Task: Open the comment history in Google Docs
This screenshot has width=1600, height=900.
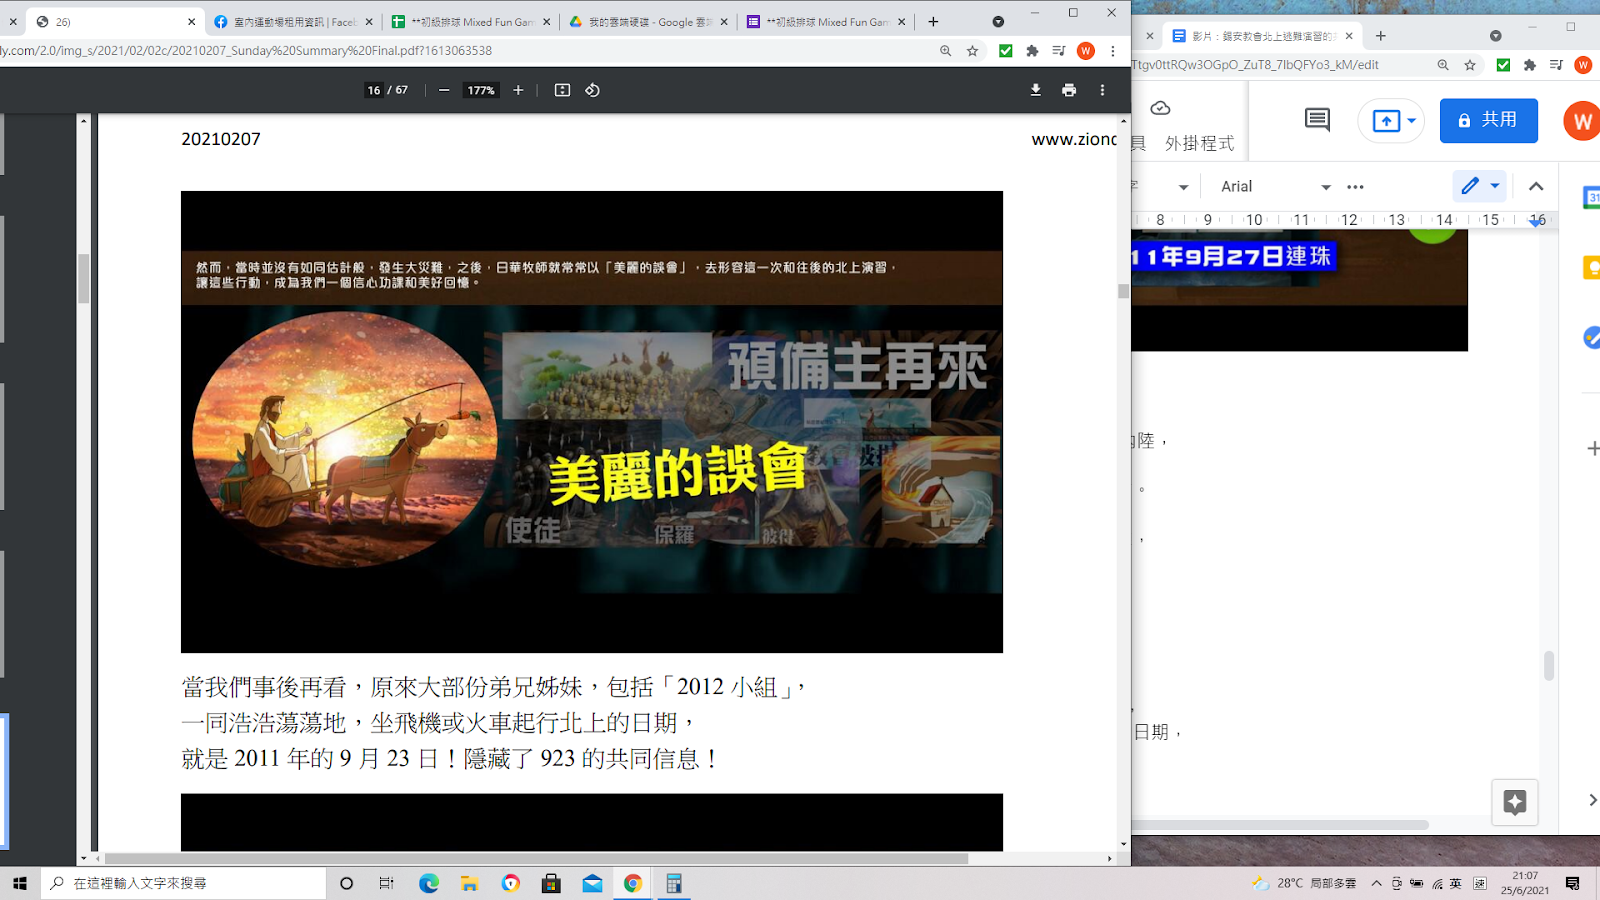Action: click(x=1317, y=120)
